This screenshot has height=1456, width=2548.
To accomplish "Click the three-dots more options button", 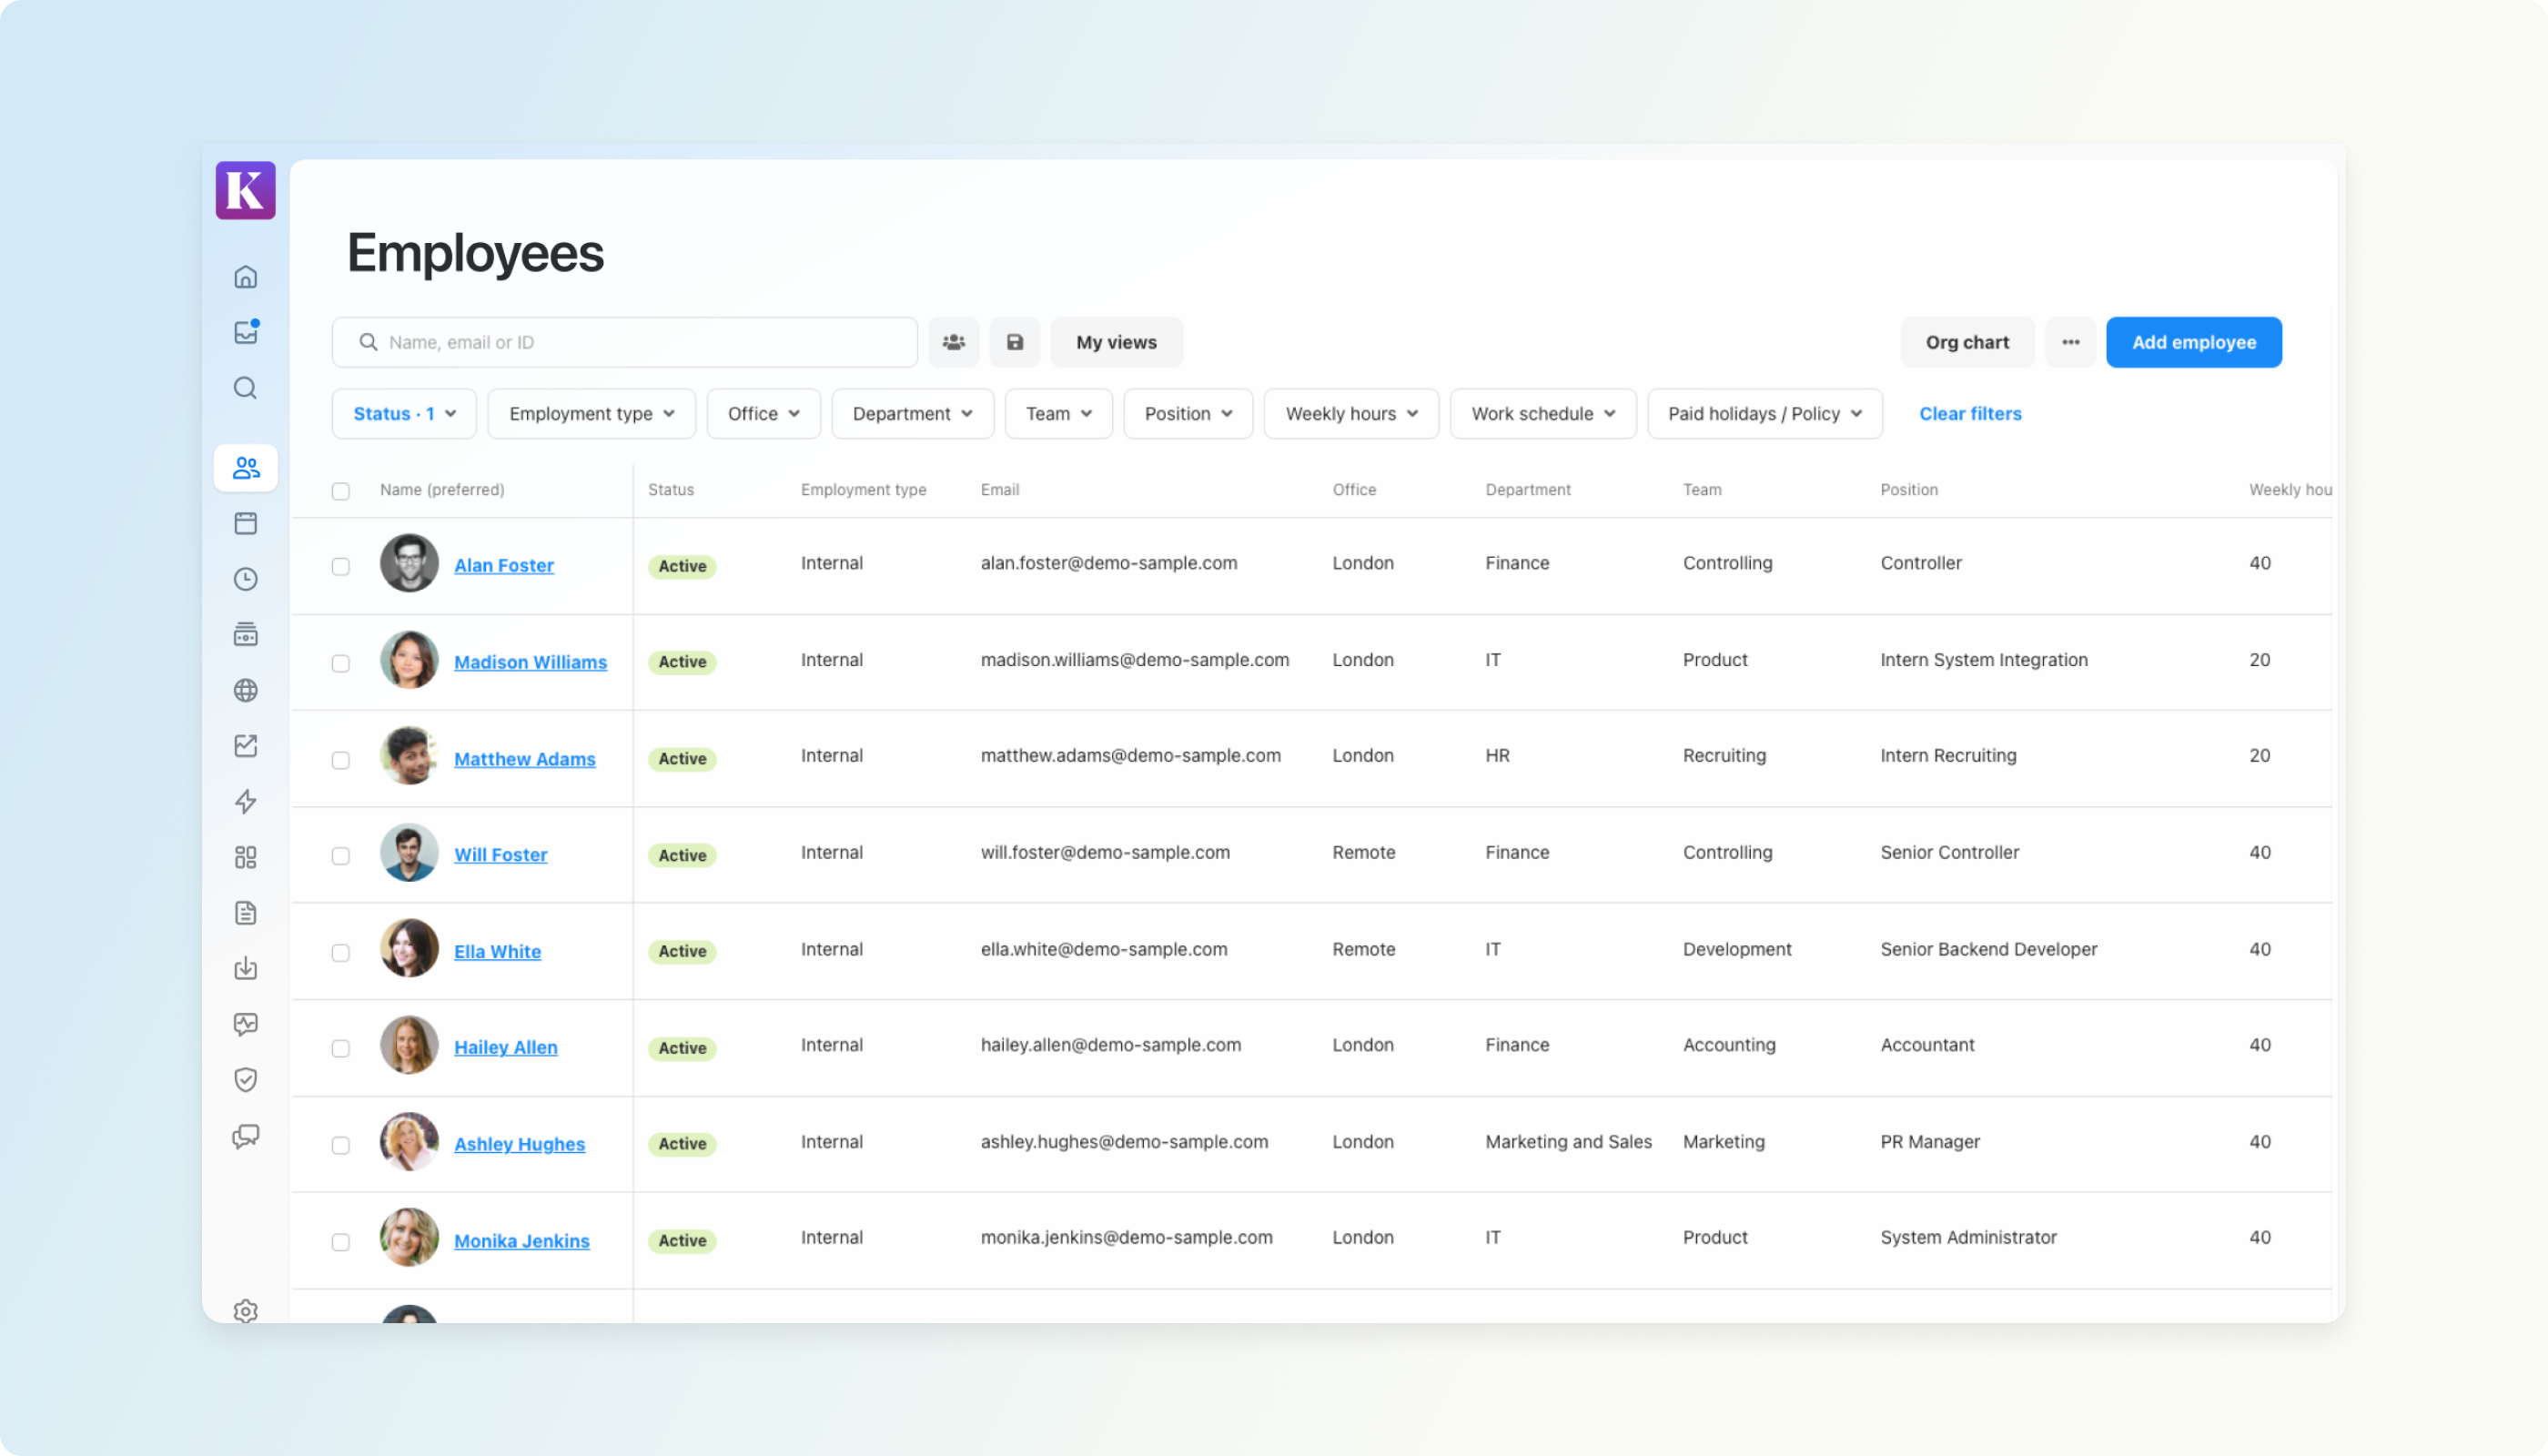I will [x=2070, y=342].
